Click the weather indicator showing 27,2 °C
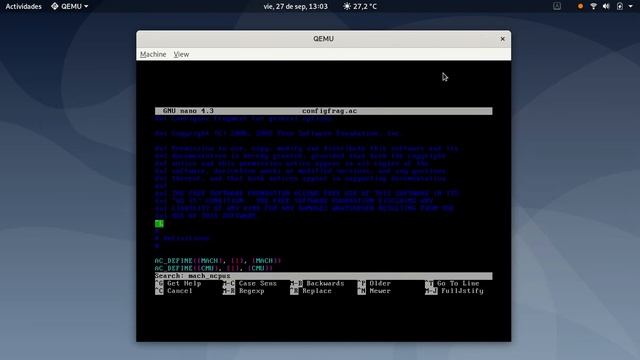 pos(360,6)
